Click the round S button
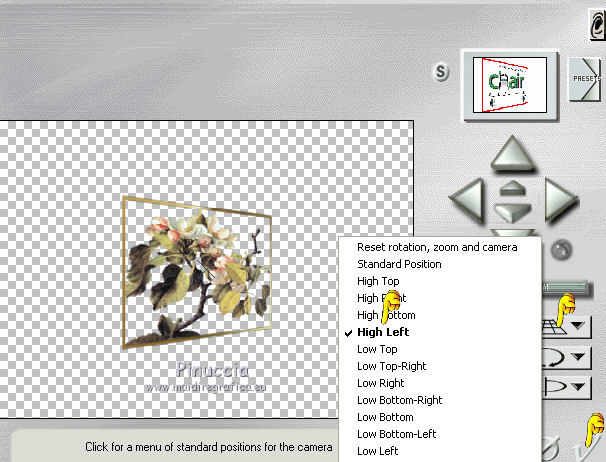The image size is (606, 462). pyautogui.click(x=441, y=72)
